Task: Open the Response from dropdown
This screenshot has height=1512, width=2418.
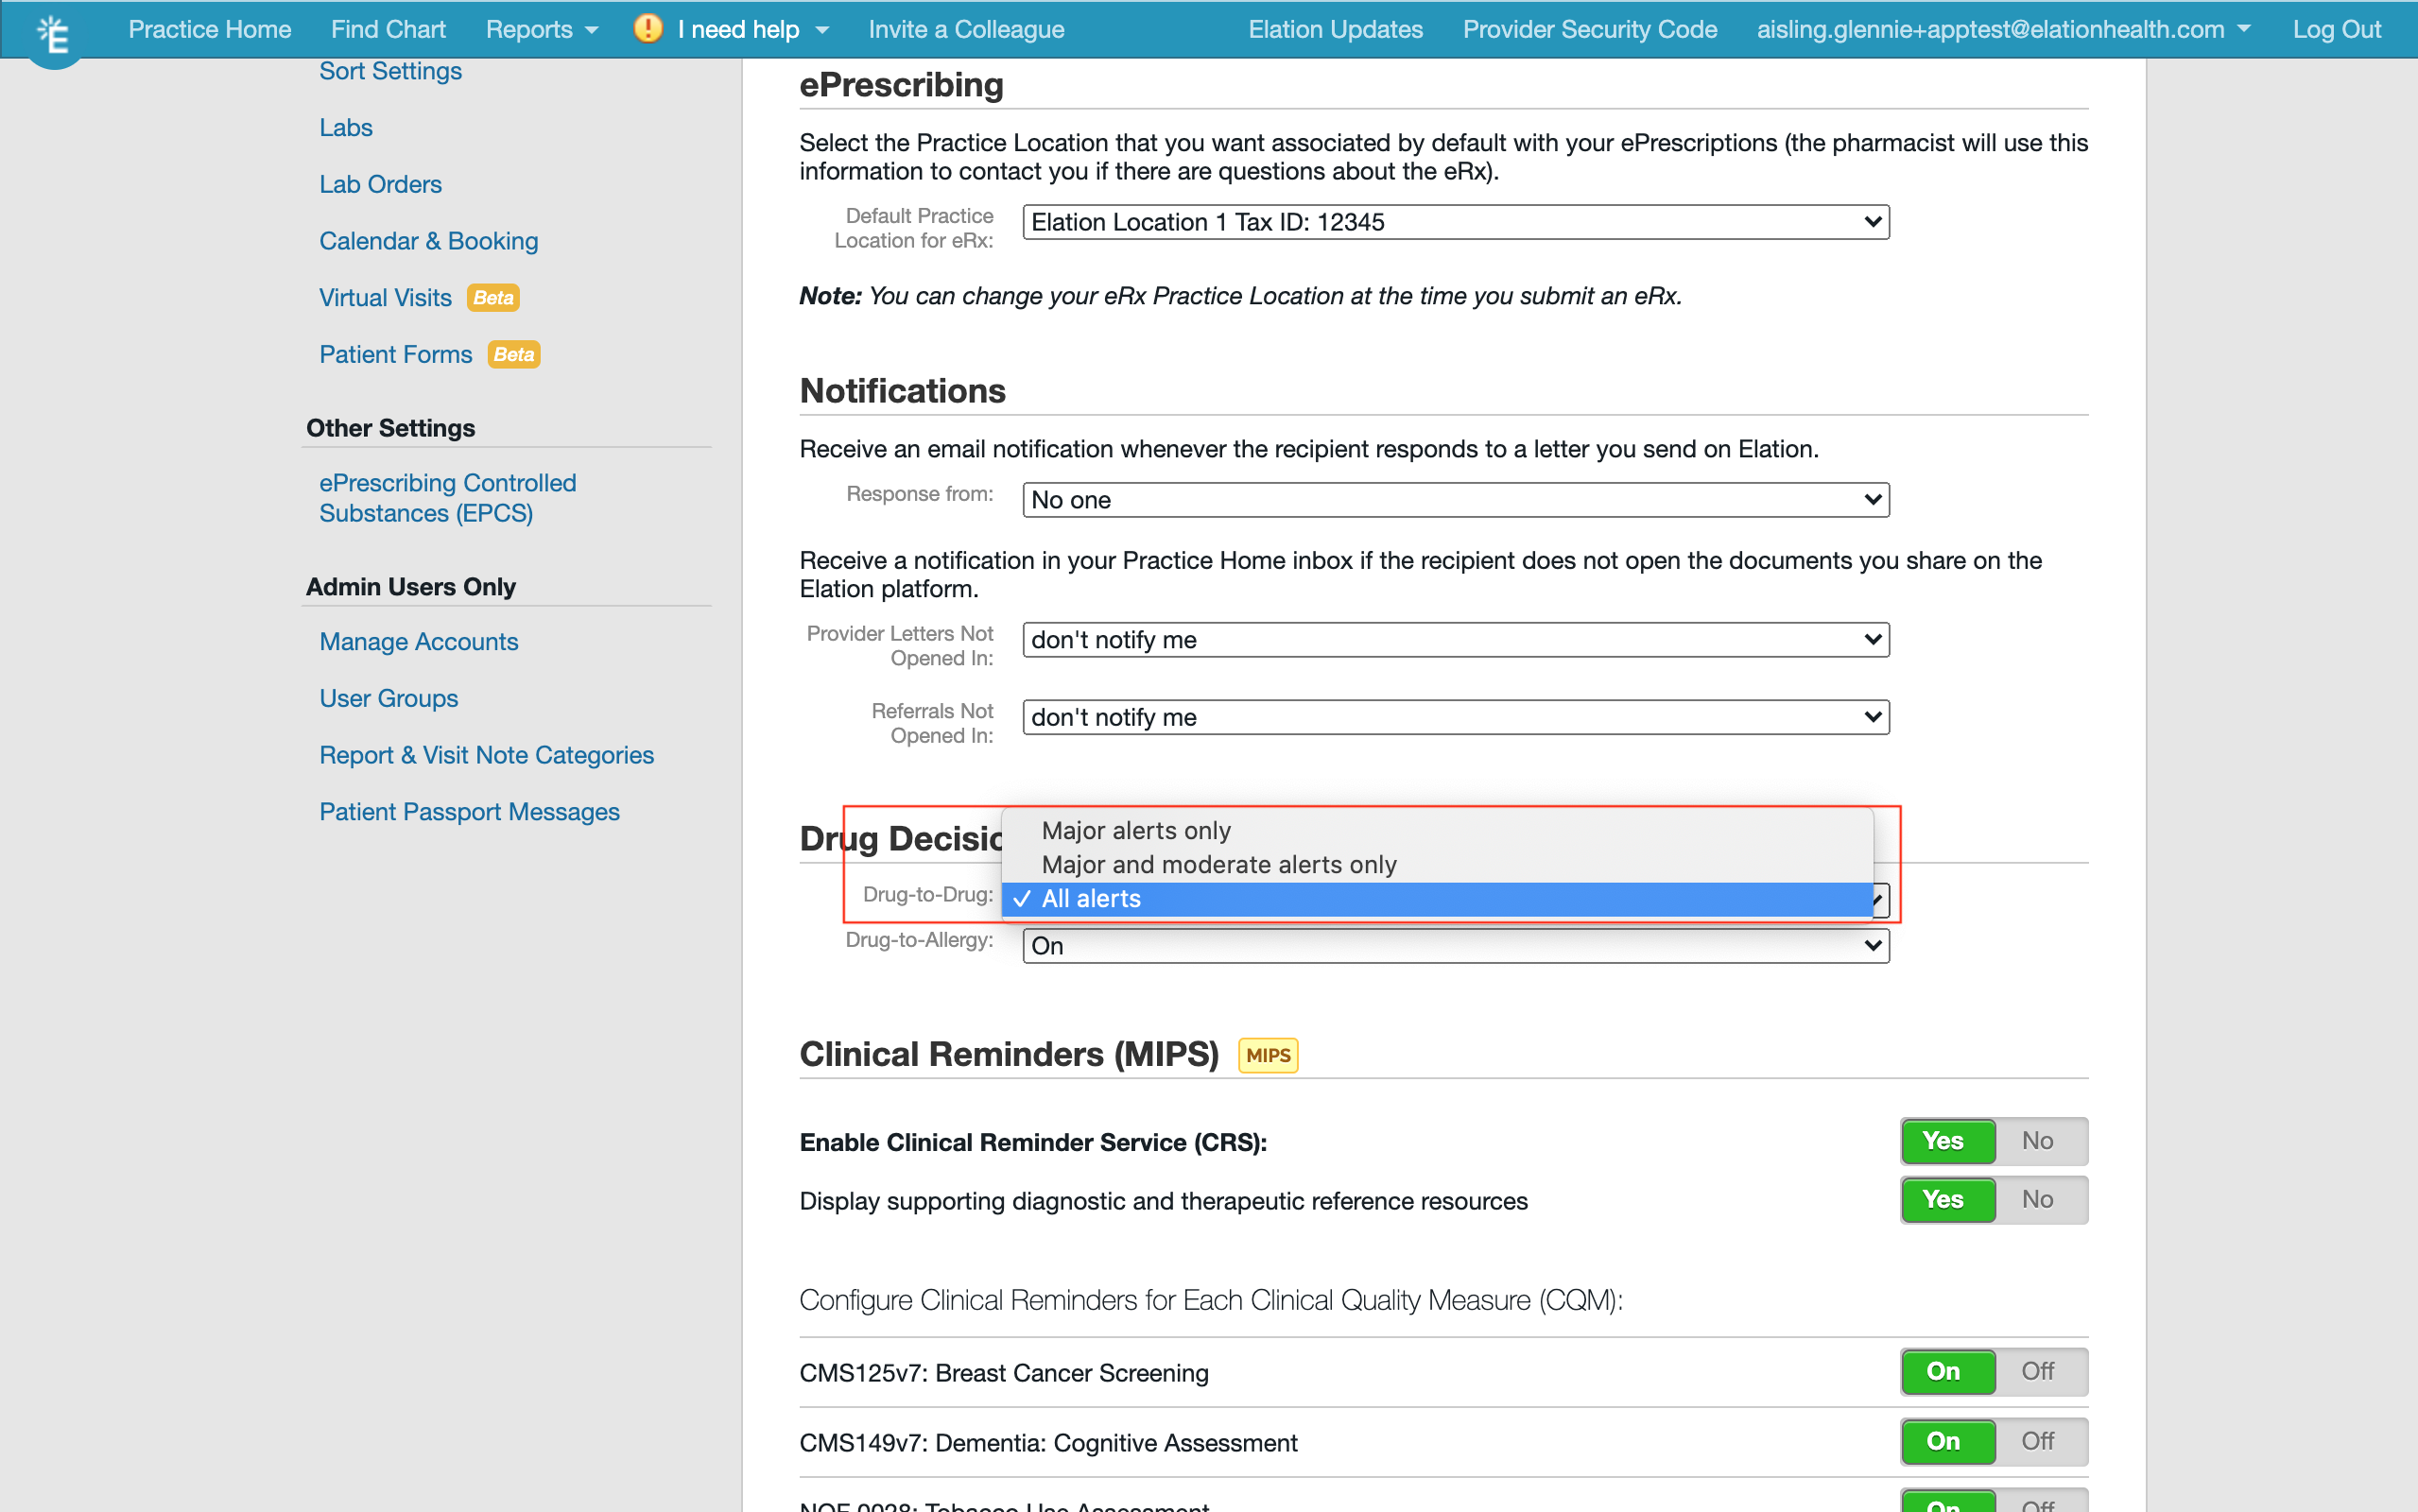Action: pos(1455,500)
